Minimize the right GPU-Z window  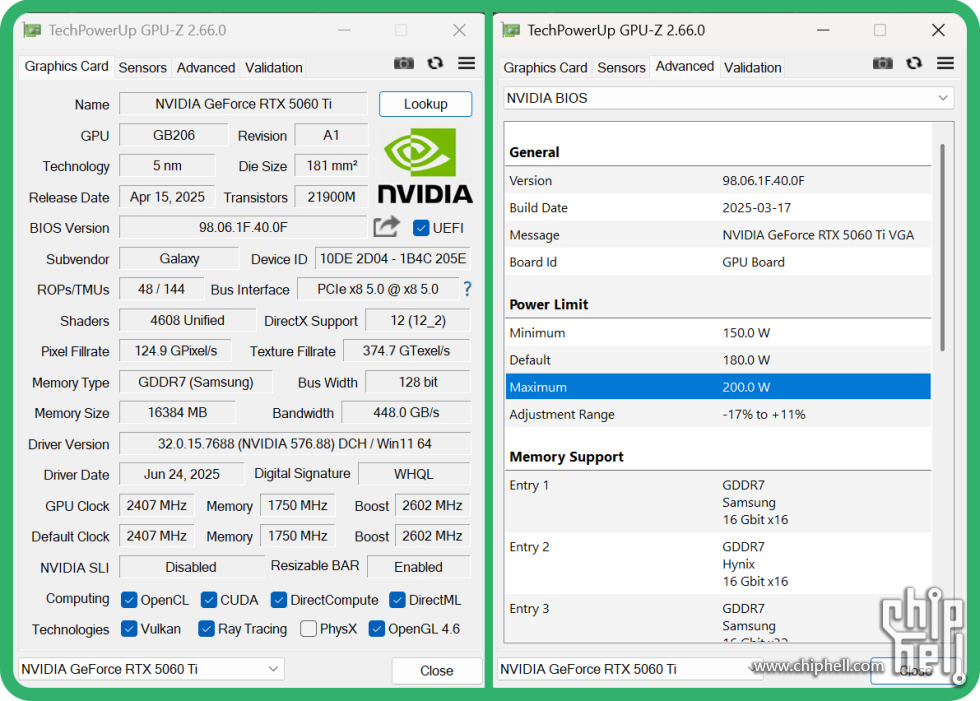(823, 30)
